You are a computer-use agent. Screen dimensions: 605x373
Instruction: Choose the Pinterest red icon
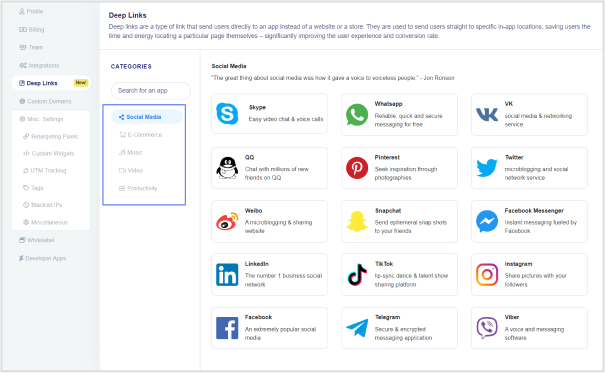(x=357, y=168)
